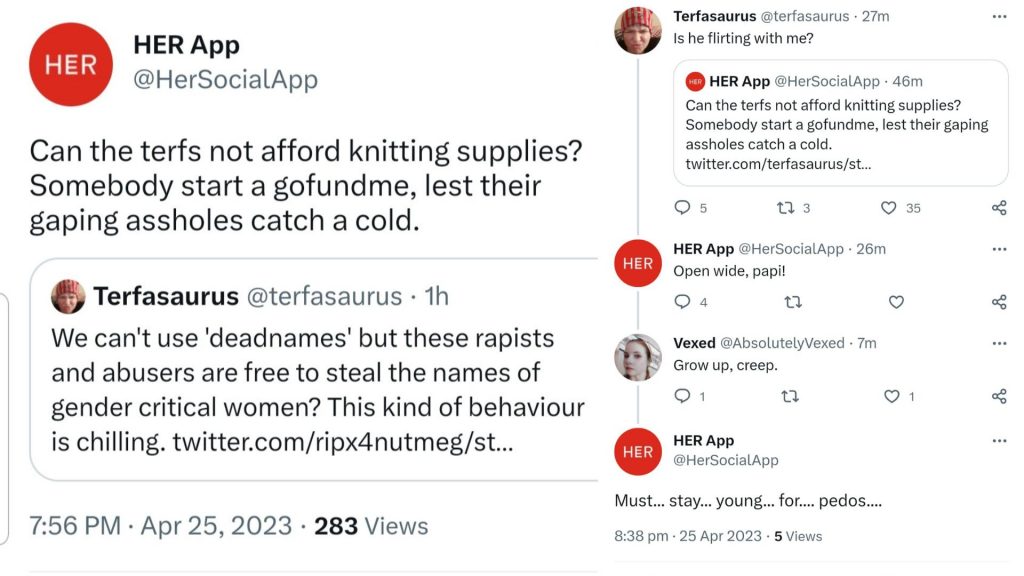The image size is (1024, 576).
Task: Like Vexed's "Grow up, creep" tweet
Action: point(891,396)
